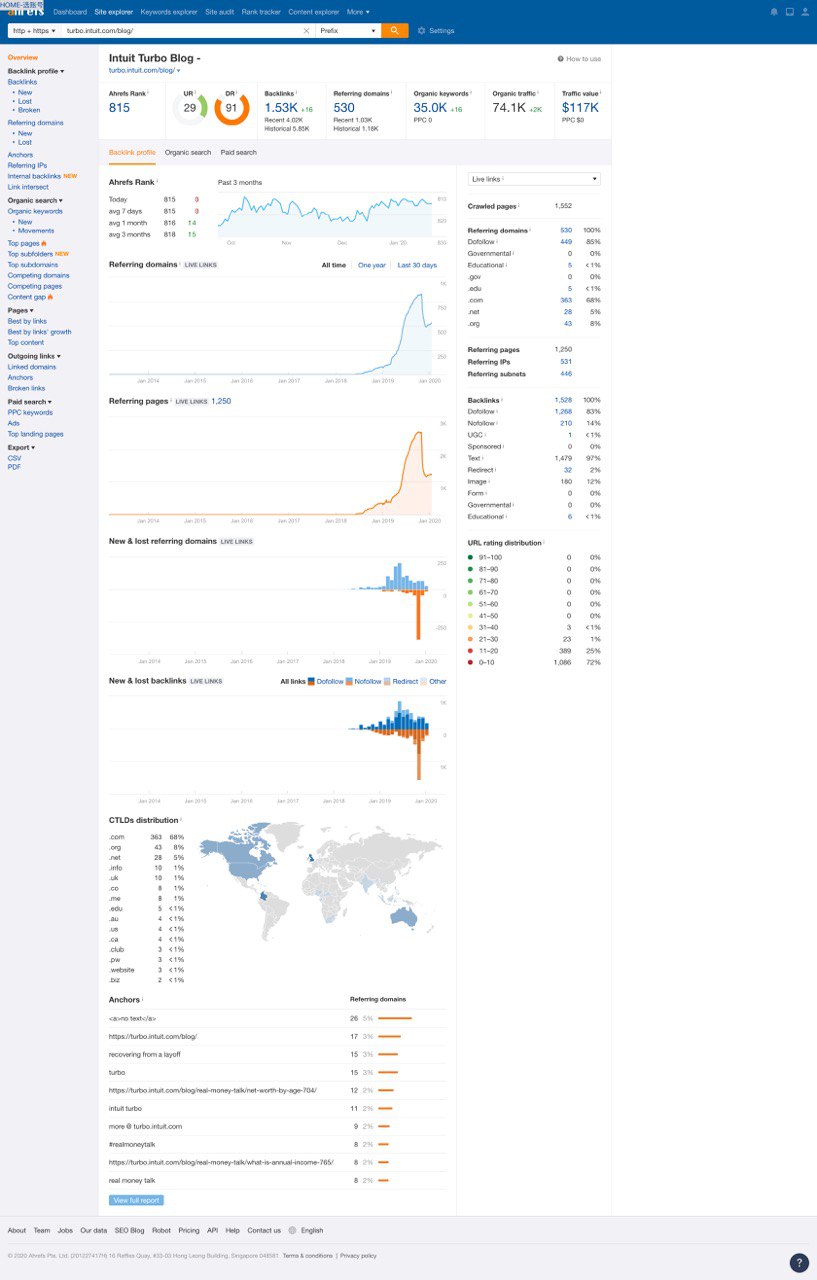
Task: Click the orange search magnifier button
Action: coord(394,31)
